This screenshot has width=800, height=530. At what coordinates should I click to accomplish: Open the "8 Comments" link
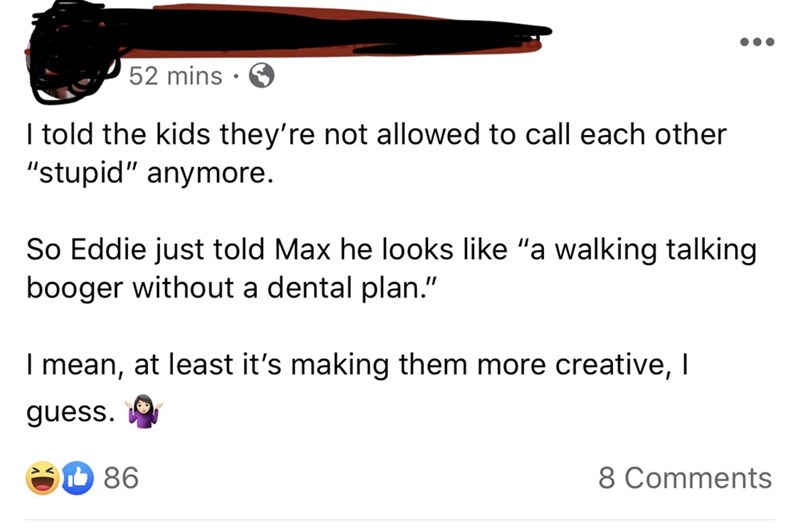tap(685, 478)
